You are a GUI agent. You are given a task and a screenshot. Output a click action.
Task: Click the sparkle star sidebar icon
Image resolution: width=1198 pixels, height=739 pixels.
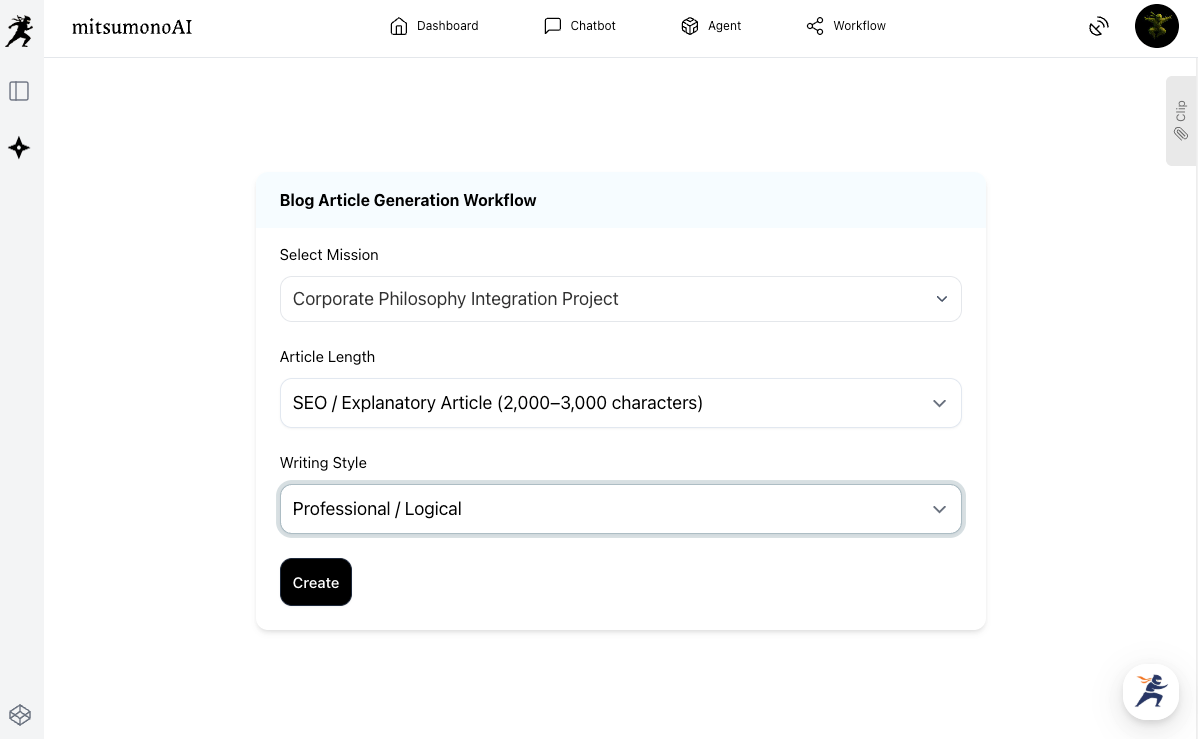[x=19, y=148]
